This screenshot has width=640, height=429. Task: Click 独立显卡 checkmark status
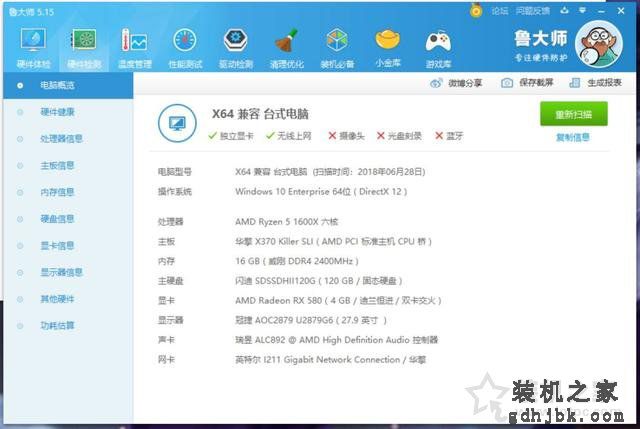click(231, 136)
